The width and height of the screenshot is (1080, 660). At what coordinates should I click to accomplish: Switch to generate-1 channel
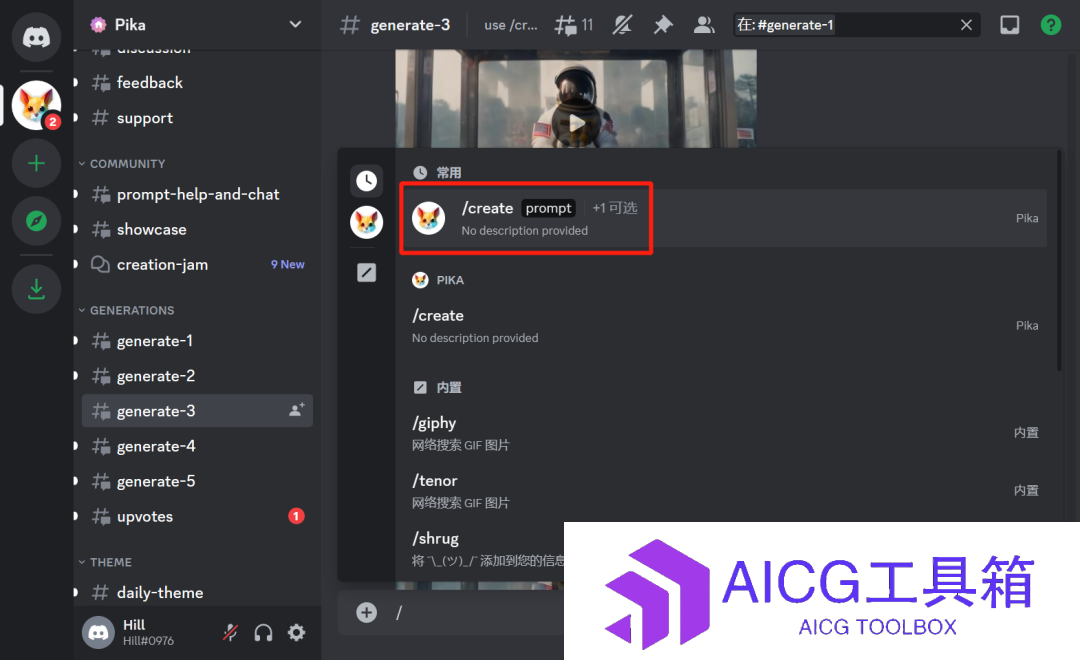click(197, 341)
